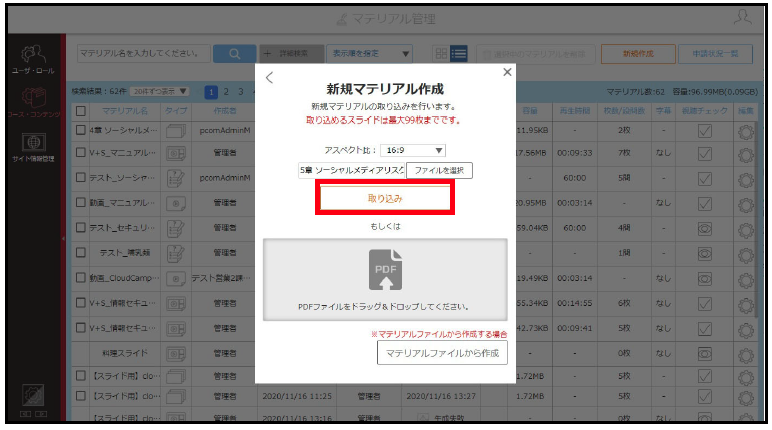Click the マテリアルファイルから作成 button
Viewport: 772px width, 430px height.
(x=442, y=353)
